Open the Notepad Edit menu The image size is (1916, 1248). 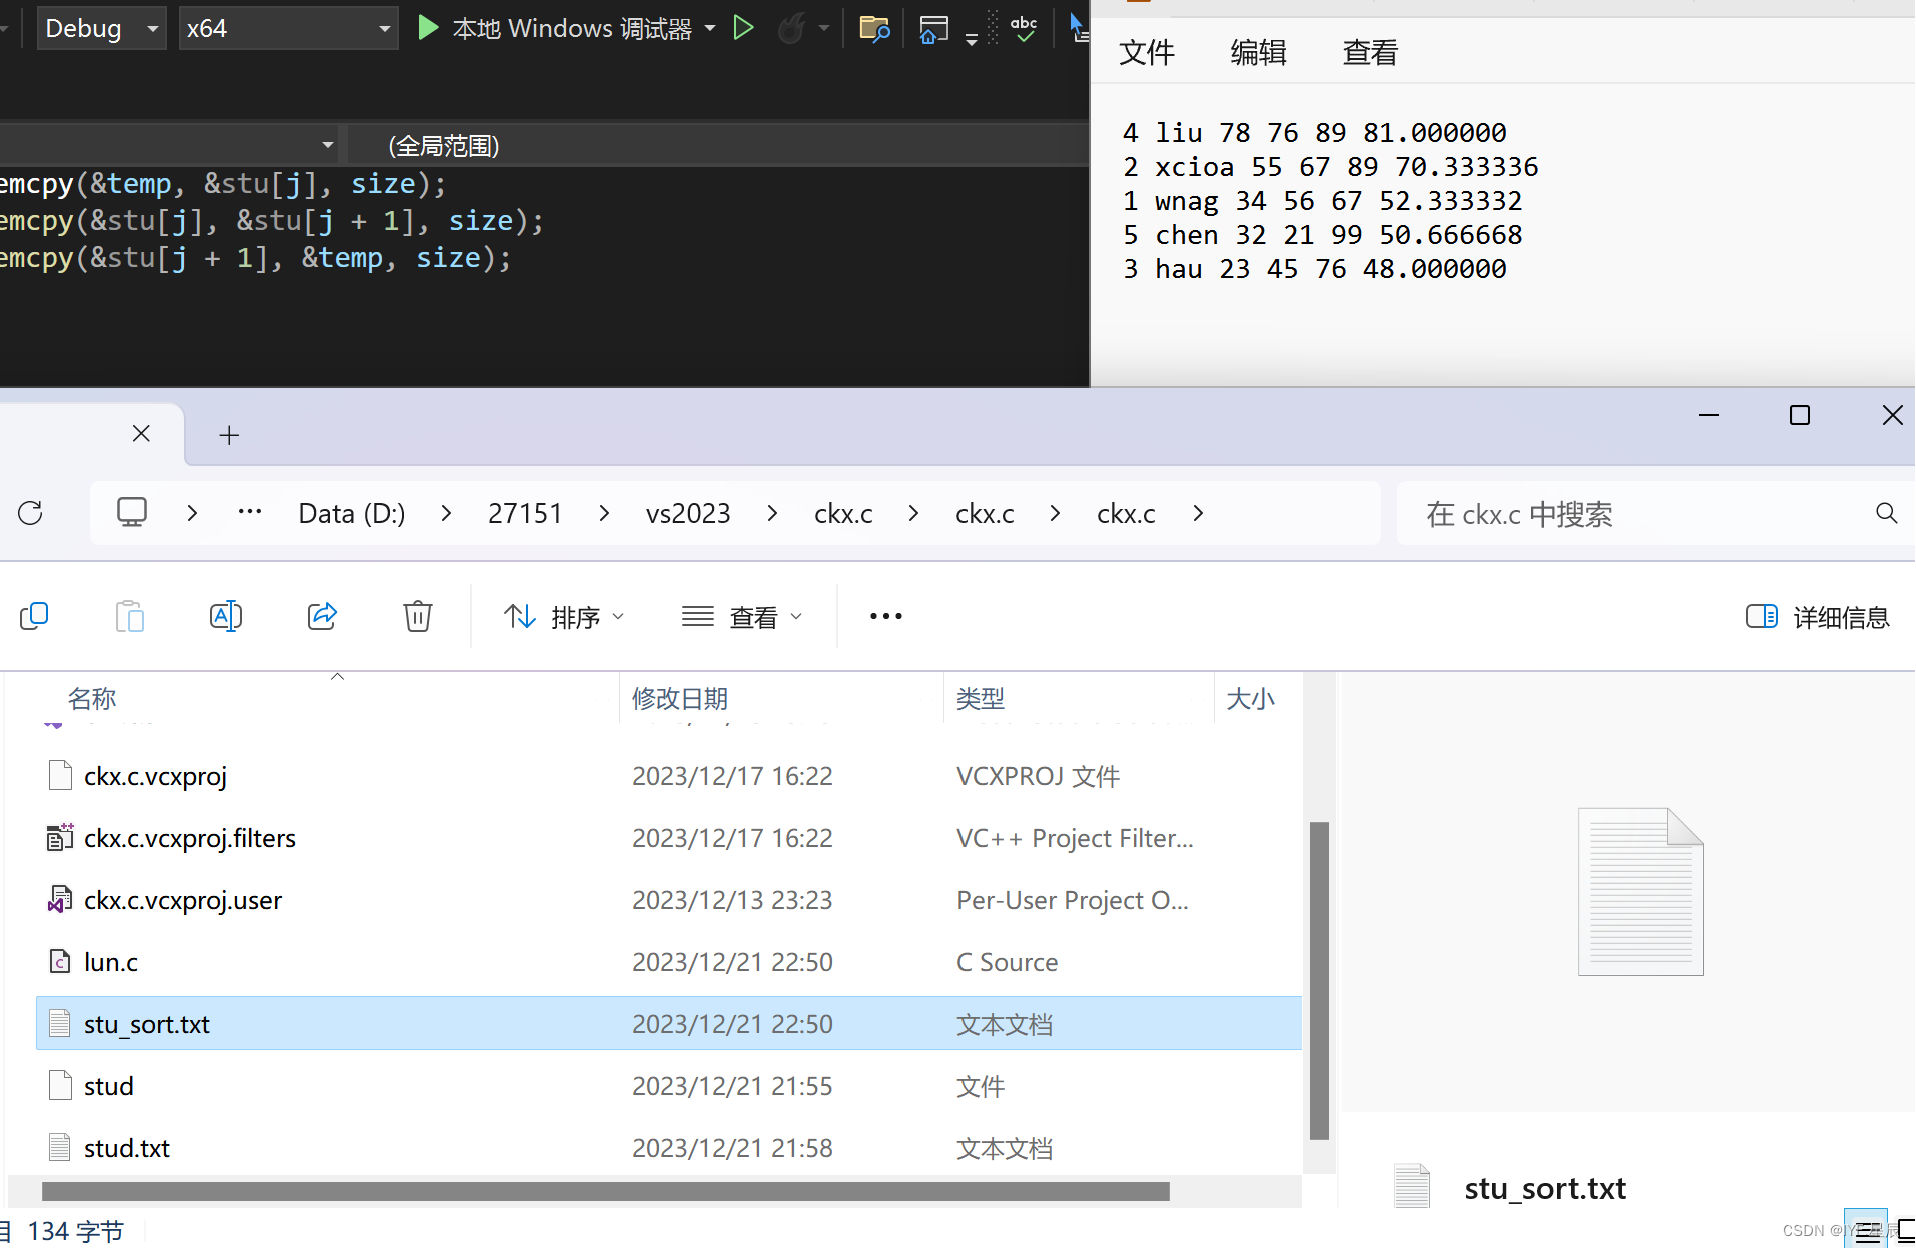click(x=1259, y=52)
